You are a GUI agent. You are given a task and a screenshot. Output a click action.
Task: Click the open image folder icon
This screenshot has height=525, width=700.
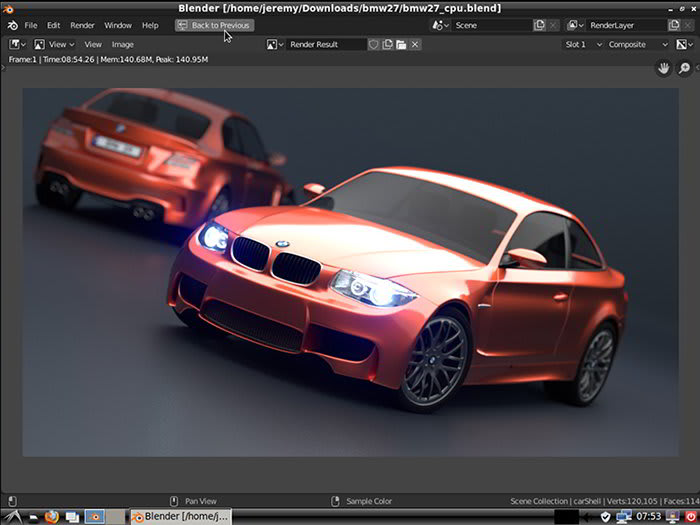tap(401, 44)
